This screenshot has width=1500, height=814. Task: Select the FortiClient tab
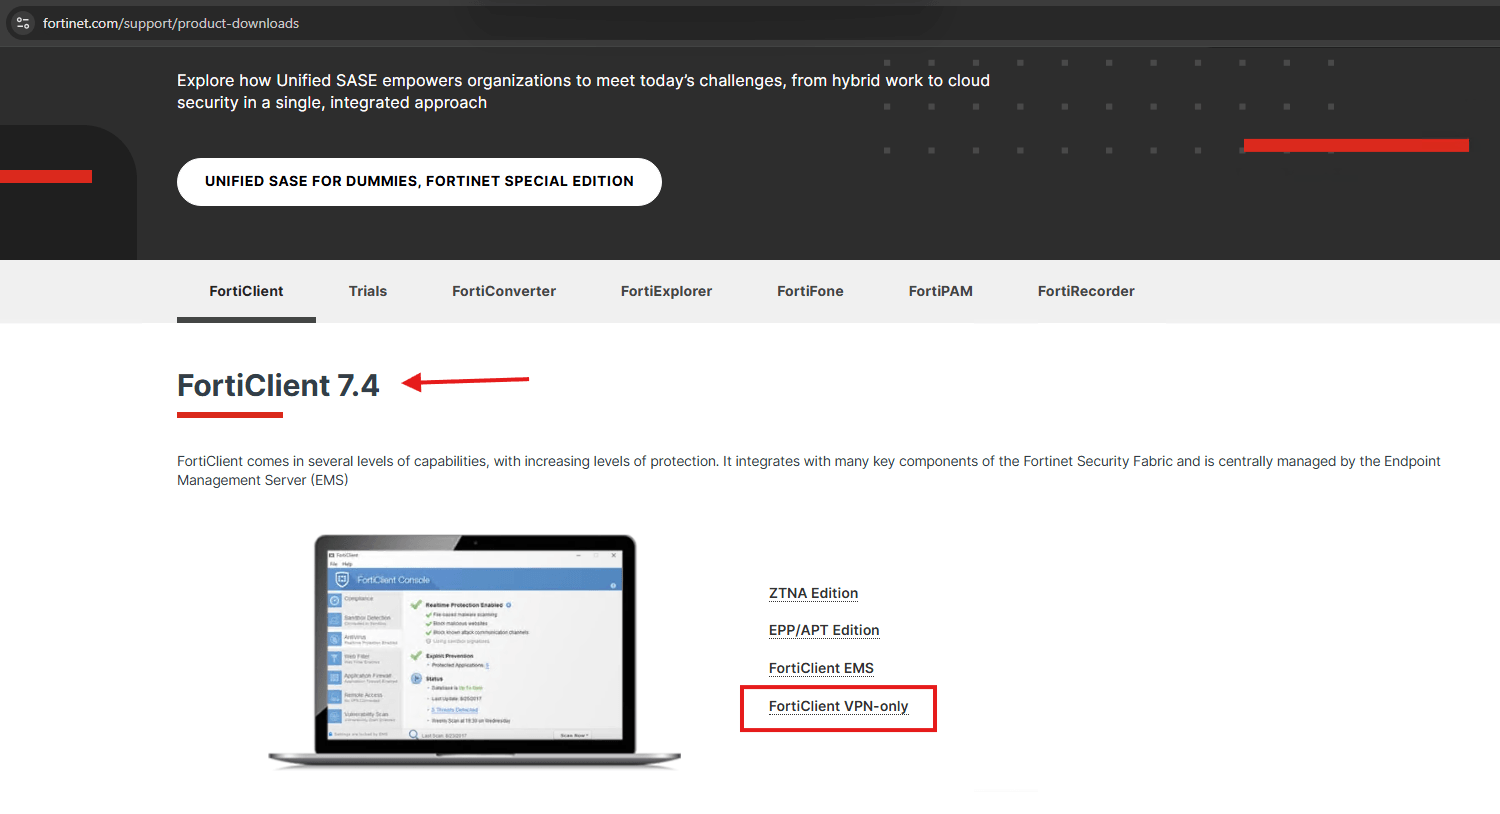tap(246, 291)
